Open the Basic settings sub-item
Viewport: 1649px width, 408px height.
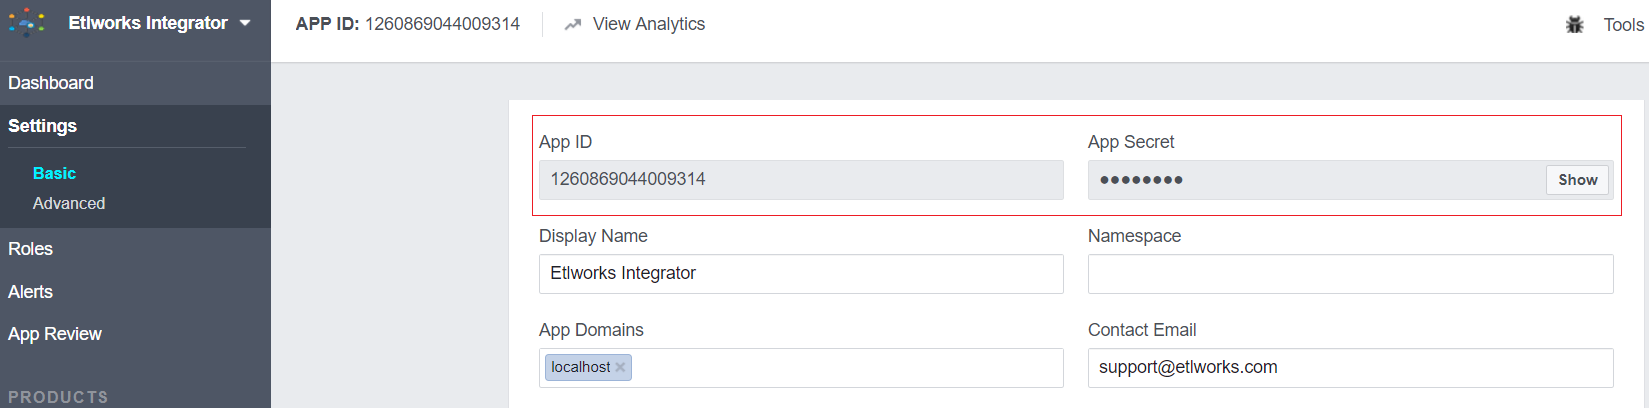point(54,174)
